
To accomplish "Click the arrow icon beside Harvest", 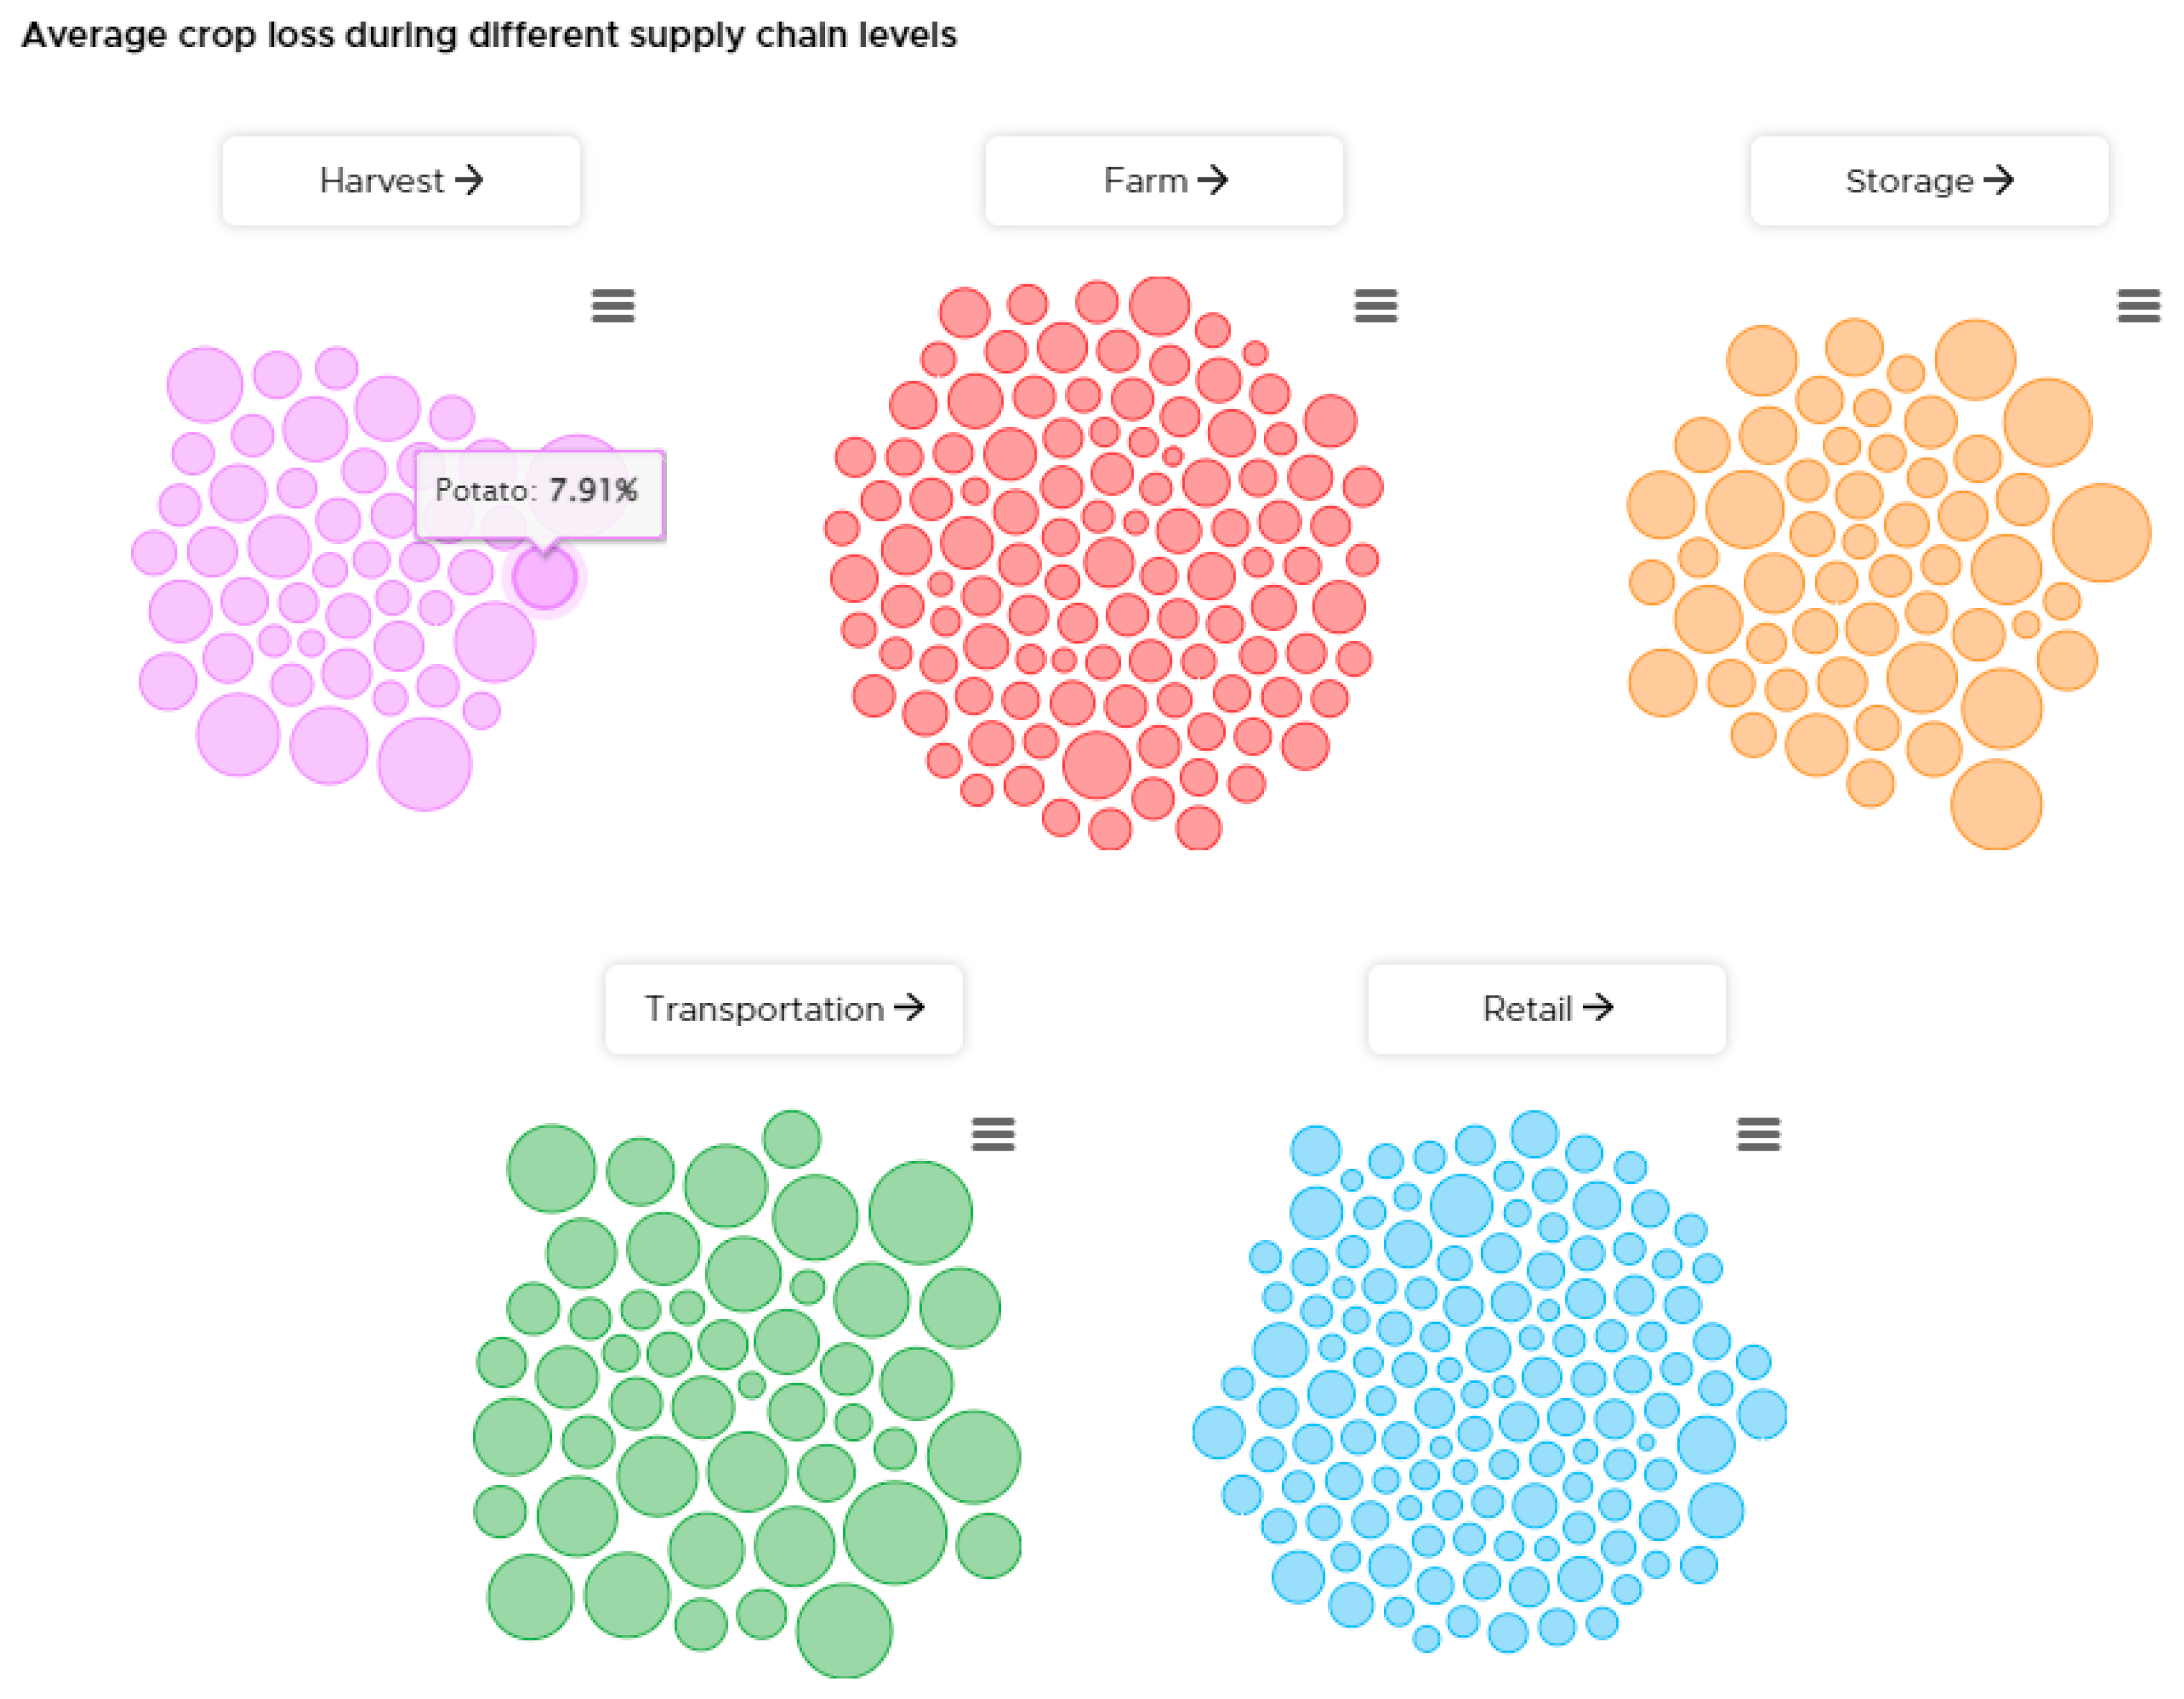I will [469, 180].
